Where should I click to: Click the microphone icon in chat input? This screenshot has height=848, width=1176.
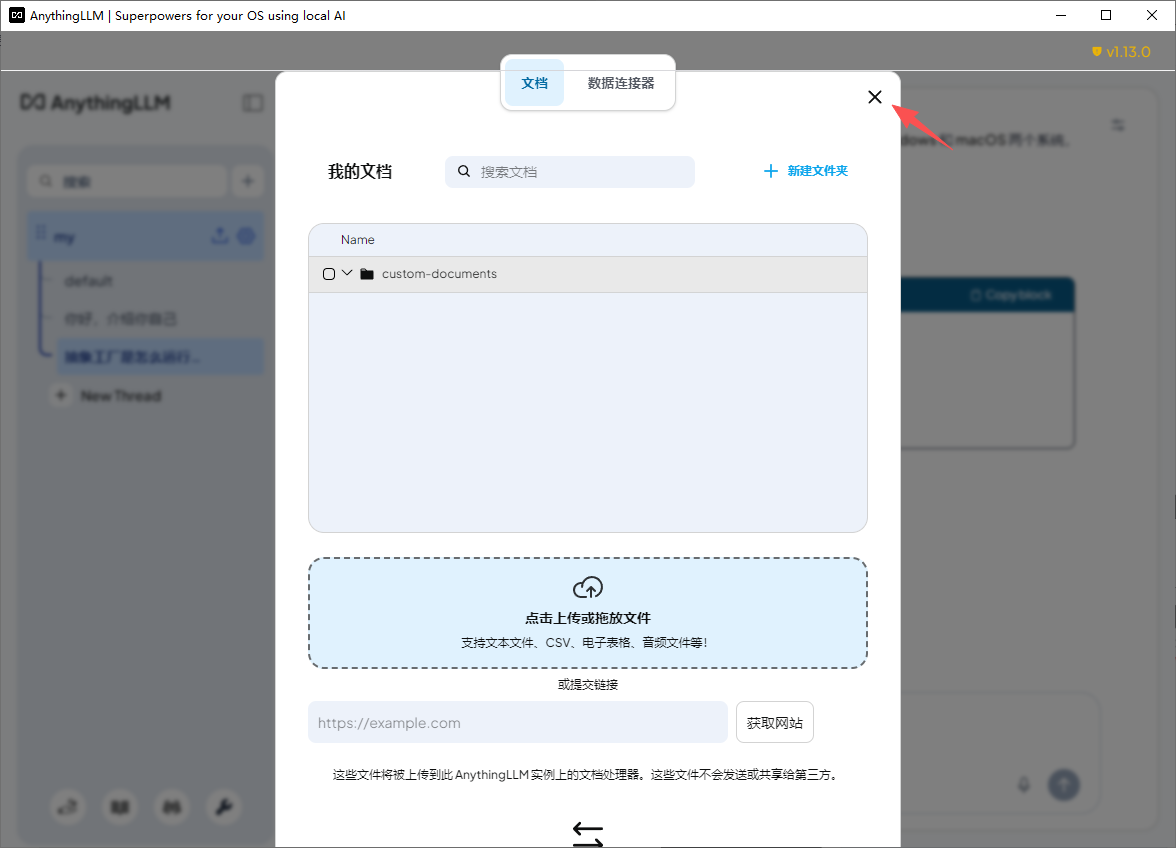(x=1024, y=785)
